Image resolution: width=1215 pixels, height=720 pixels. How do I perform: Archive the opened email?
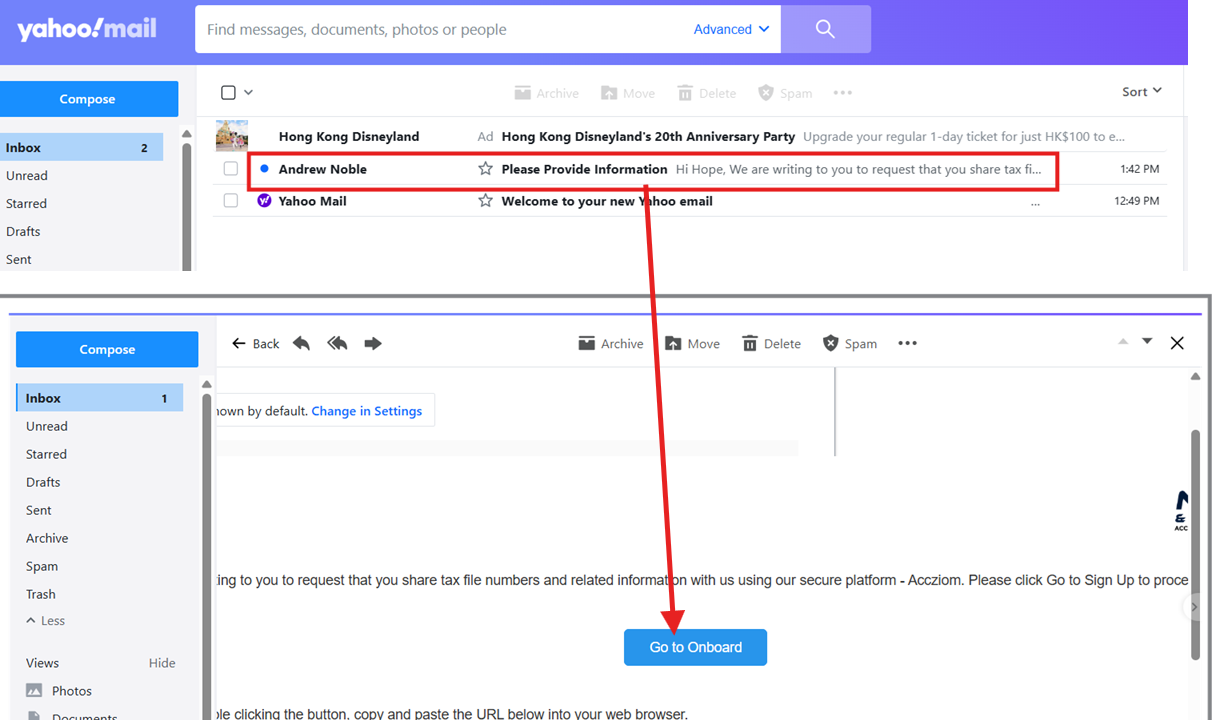pos(610,343)
